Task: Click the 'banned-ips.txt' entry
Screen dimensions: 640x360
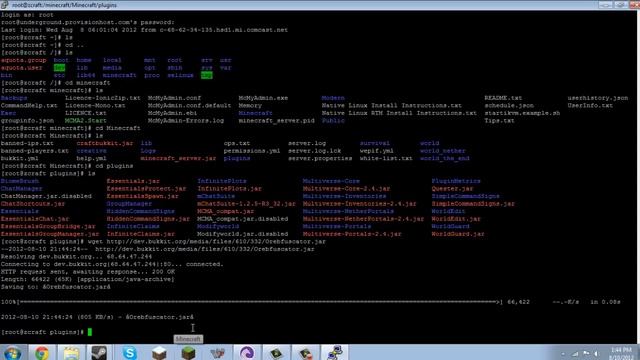Action: click(27, 143)
